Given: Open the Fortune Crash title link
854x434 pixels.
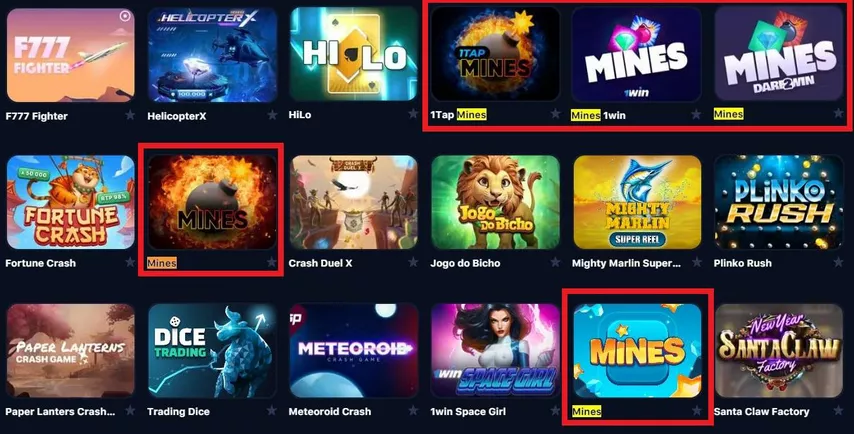Looking at the screenshot, I should pos(40,263).
